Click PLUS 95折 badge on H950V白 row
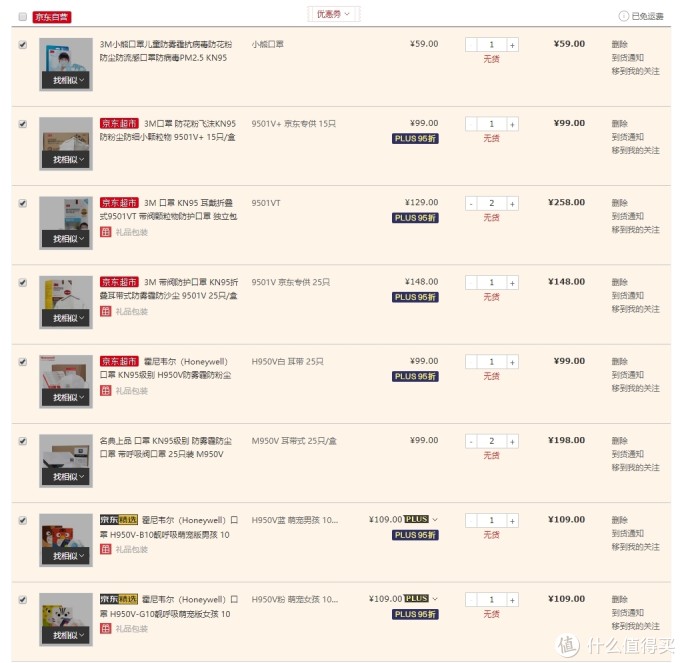680x663 pixels. [x=415, y=377]
